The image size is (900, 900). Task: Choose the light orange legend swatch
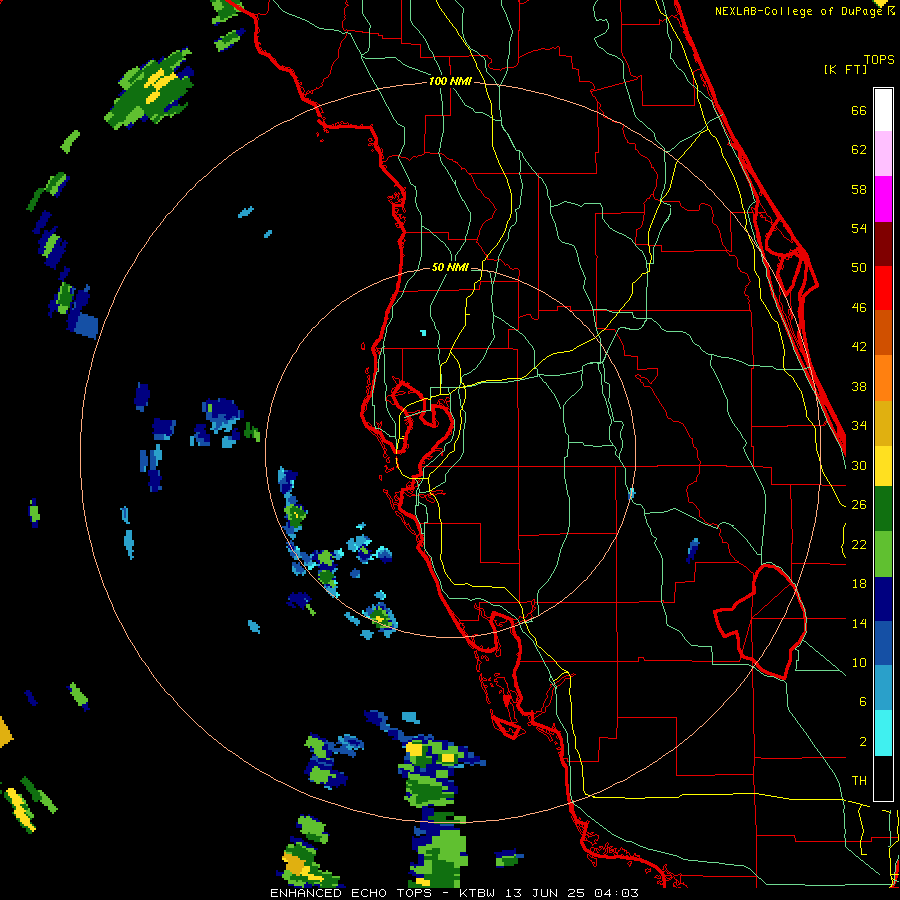tap(883, 378)
